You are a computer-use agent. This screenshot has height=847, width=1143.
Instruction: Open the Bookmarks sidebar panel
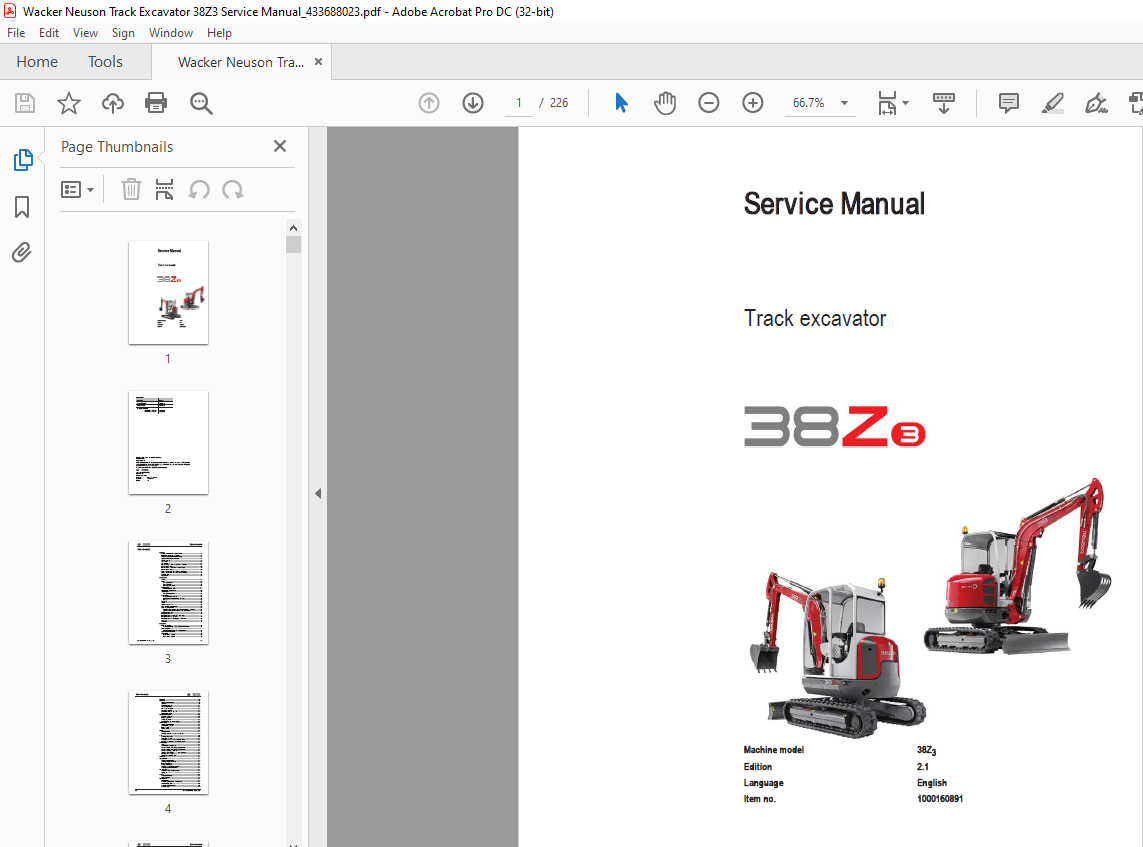click(x=22, y=207)
